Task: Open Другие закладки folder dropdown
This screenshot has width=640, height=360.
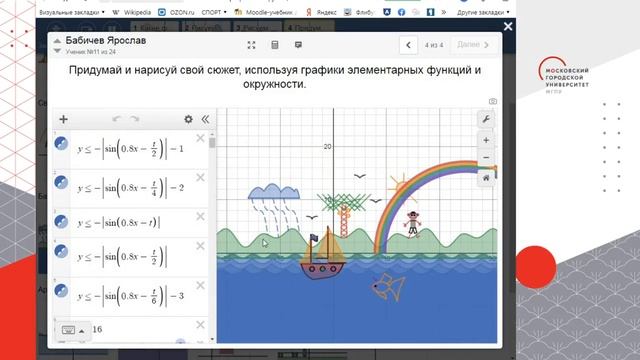Action: coord(483,12)
